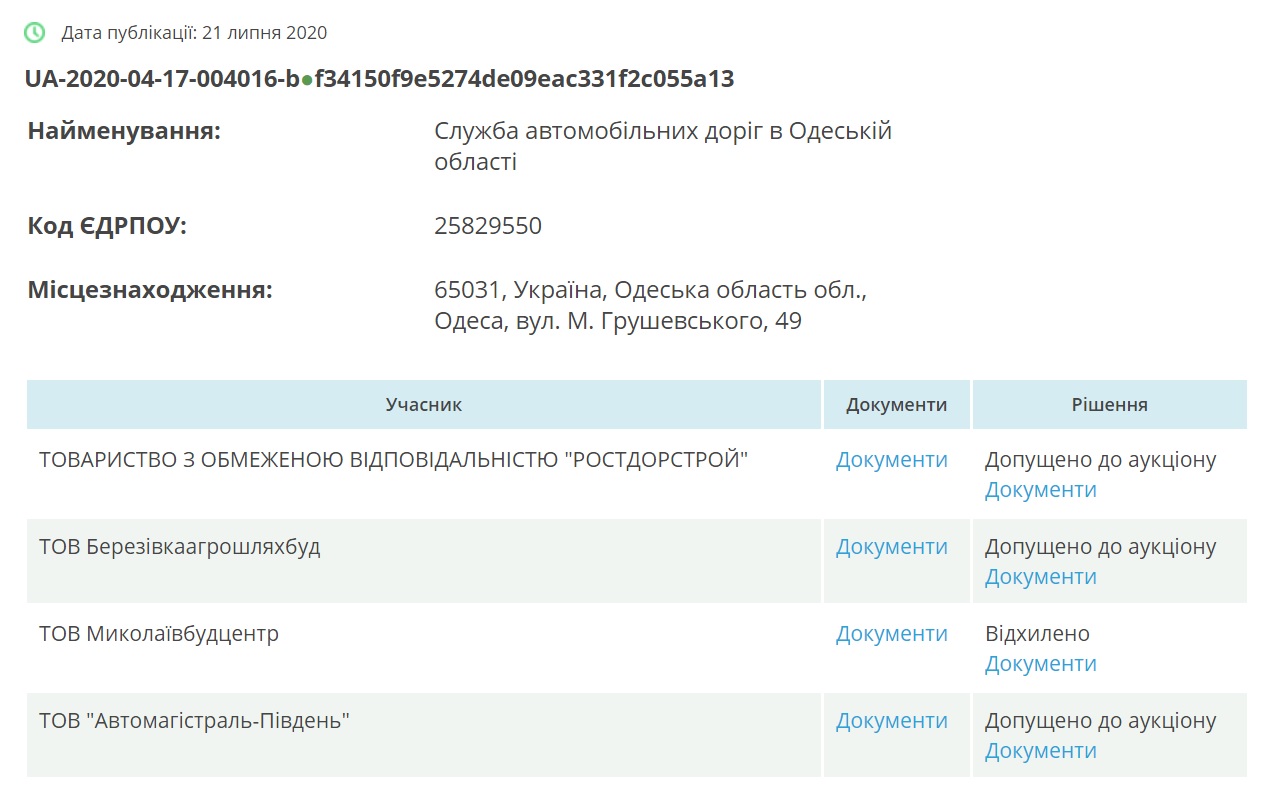Open Документи link for ТОВ Миколаївбудцентр in Документи column
Viewport: 1263px width, 789px height.
click(892, 634)
